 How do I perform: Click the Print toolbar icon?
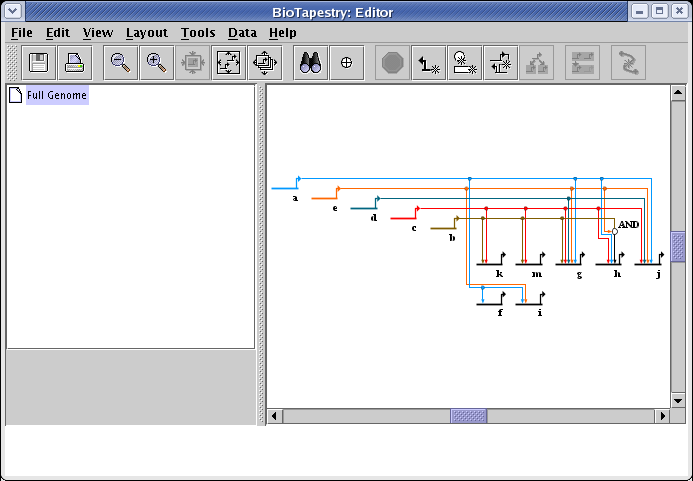click(x=74, y=63)
